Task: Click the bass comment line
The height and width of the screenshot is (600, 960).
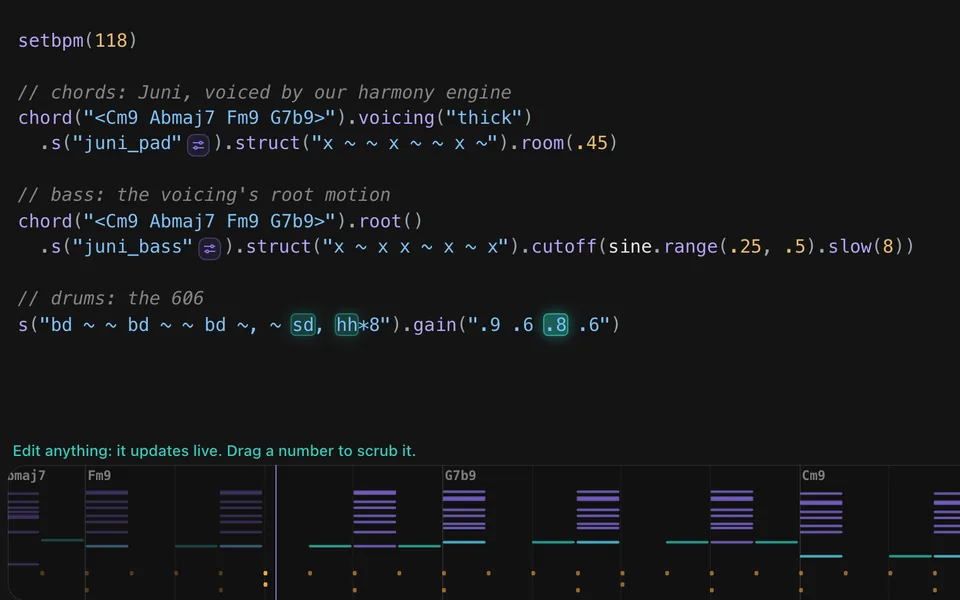Action: [x=204, y=195]
